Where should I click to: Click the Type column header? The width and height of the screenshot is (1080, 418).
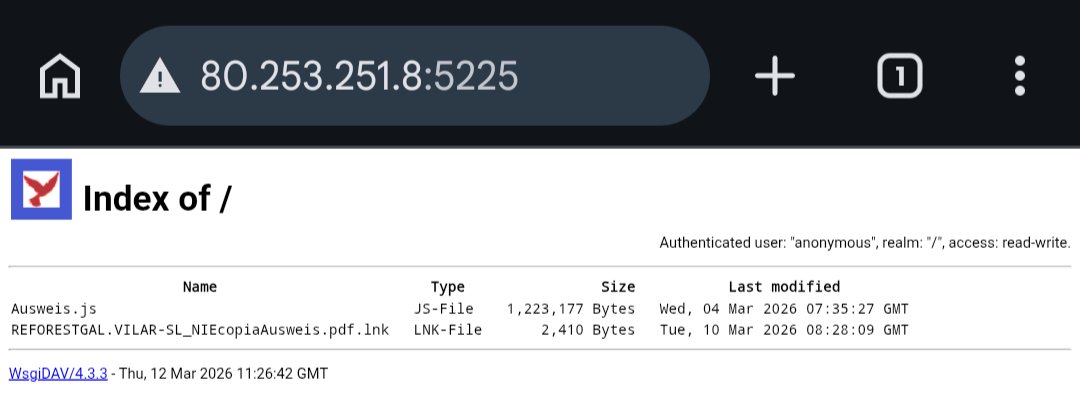pyautogui.click(x=447, y=287)
